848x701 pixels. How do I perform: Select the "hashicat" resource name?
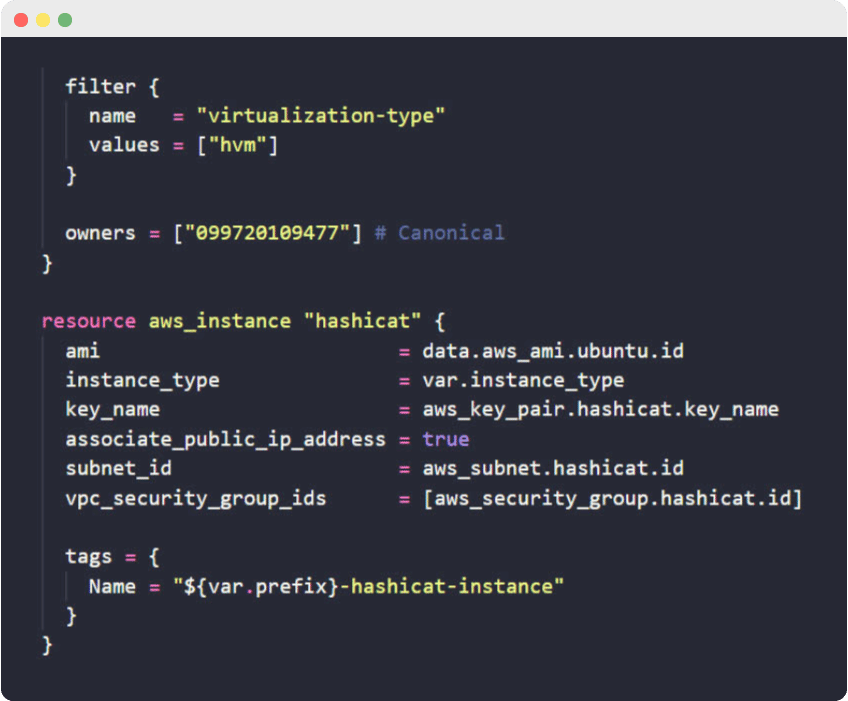pos(362,321)
